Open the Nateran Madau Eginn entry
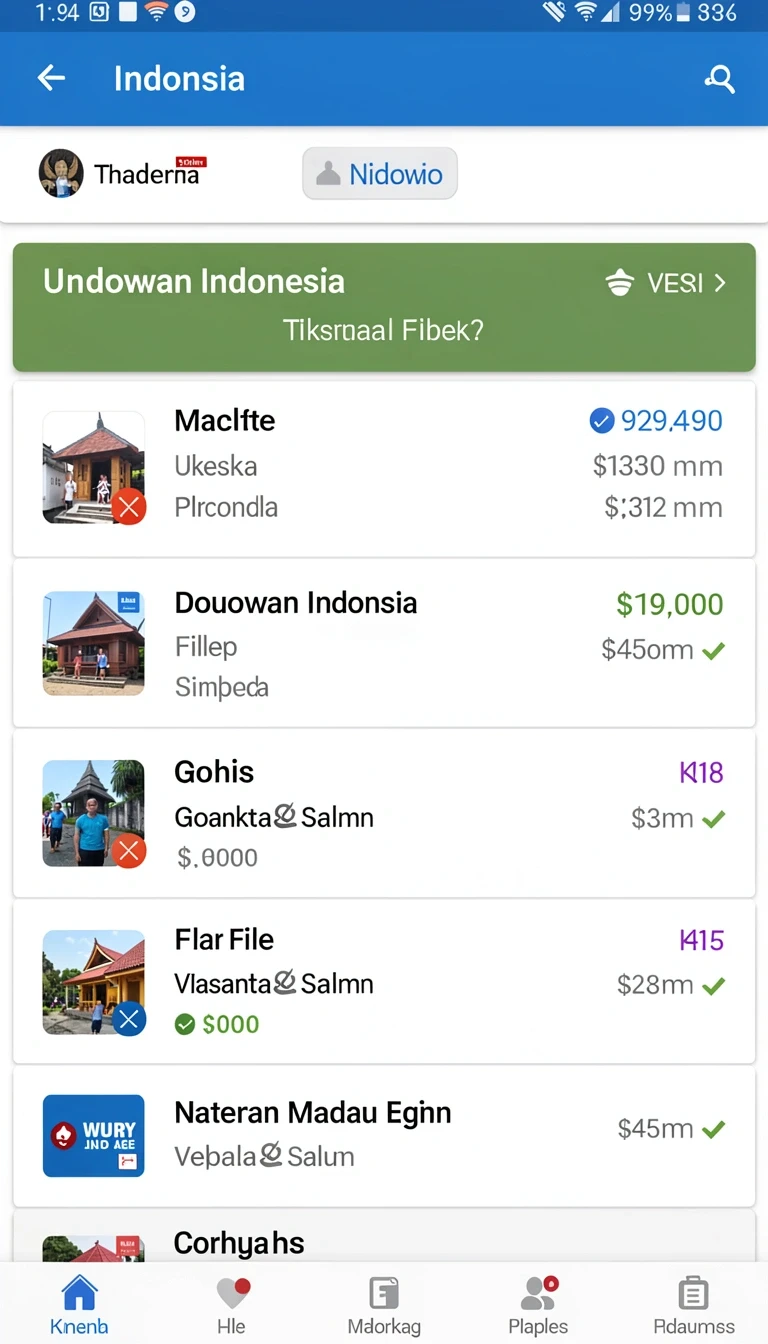This screenshot has width=768, height=1344. [384, 1136]
